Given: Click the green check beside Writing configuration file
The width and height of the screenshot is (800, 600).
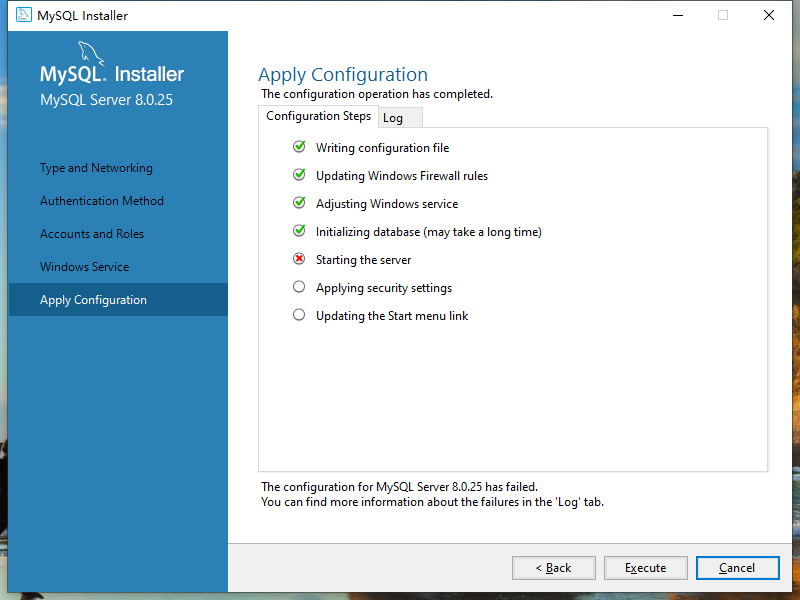Looking at the screenshot, I should tap(298, 146).
